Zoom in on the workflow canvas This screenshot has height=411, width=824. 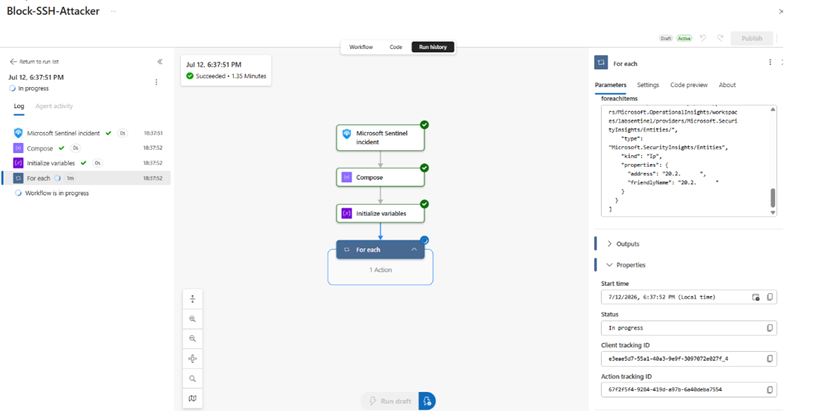pyautogui.click(x=192, y=318)
